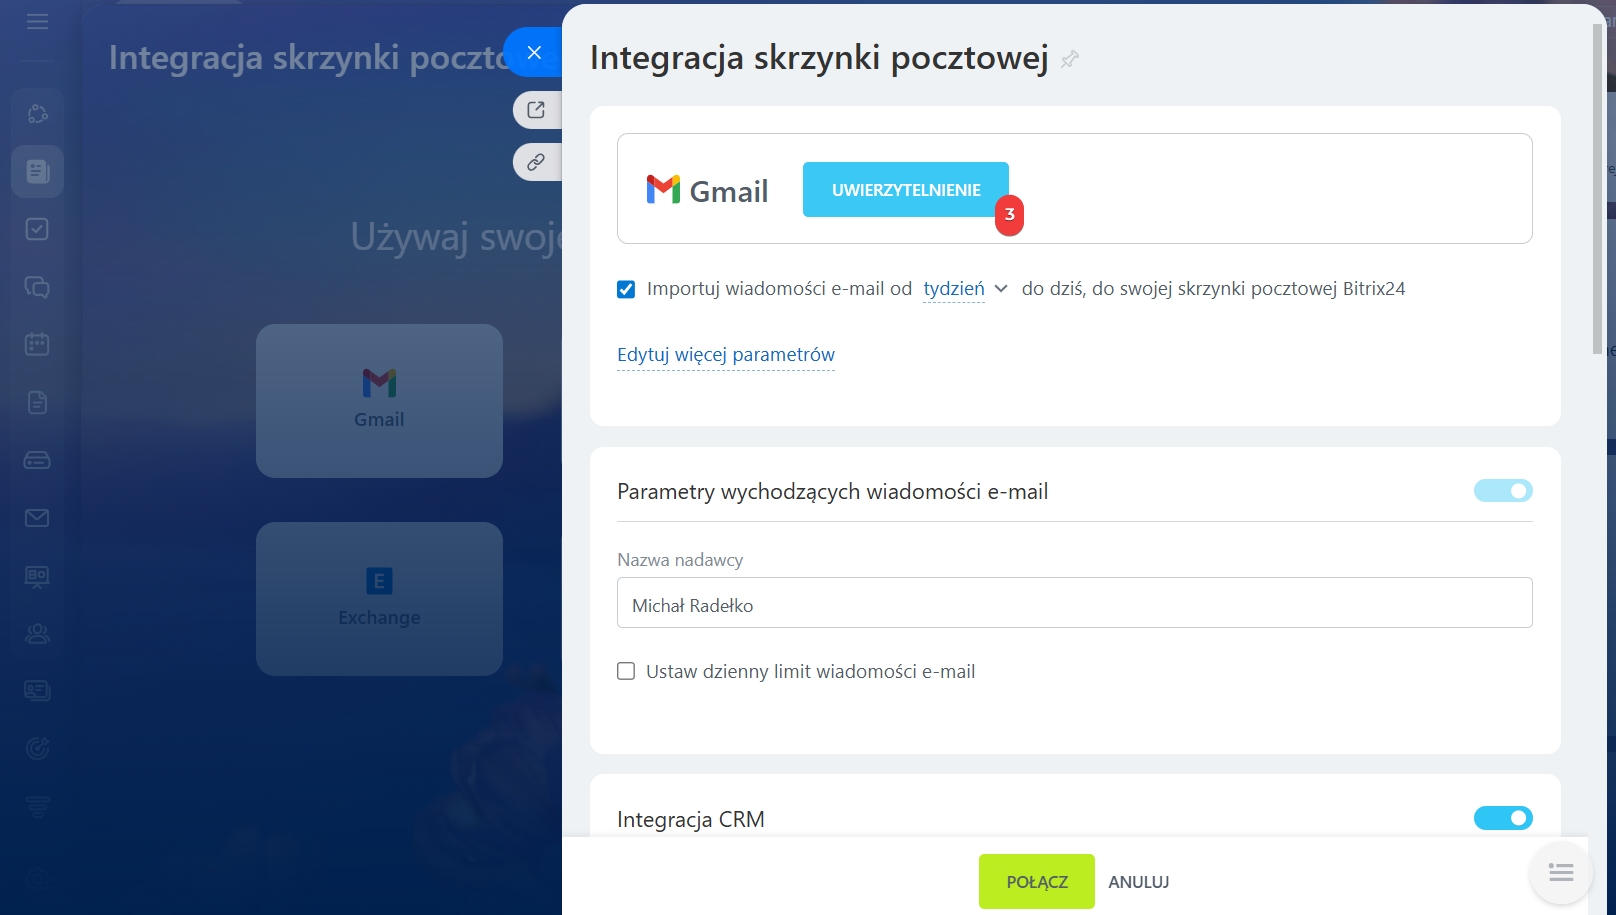Copy link to page icon

[537, 162]
